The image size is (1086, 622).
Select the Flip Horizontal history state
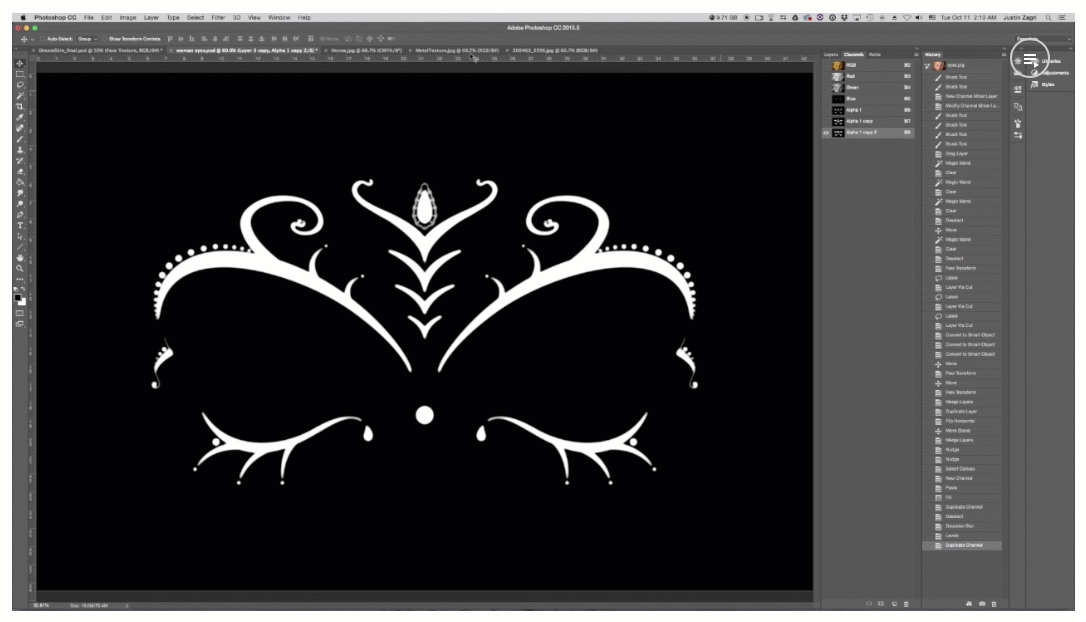click(x=961, y=420)
